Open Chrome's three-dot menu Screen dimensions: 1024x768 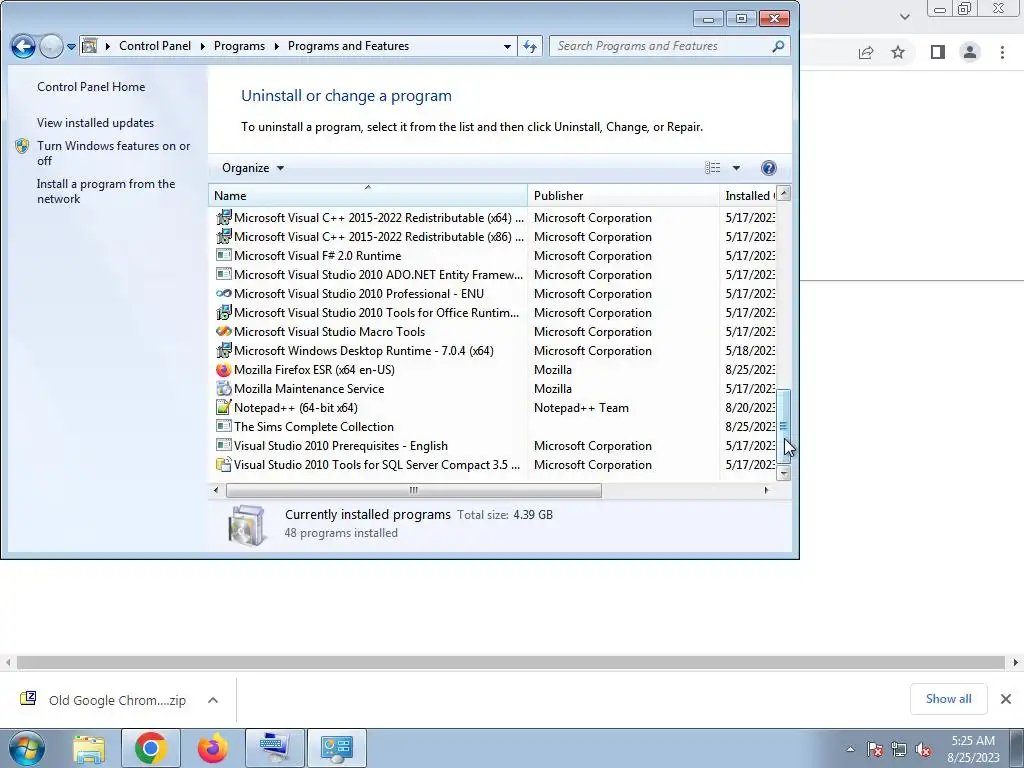[1002, 52]
